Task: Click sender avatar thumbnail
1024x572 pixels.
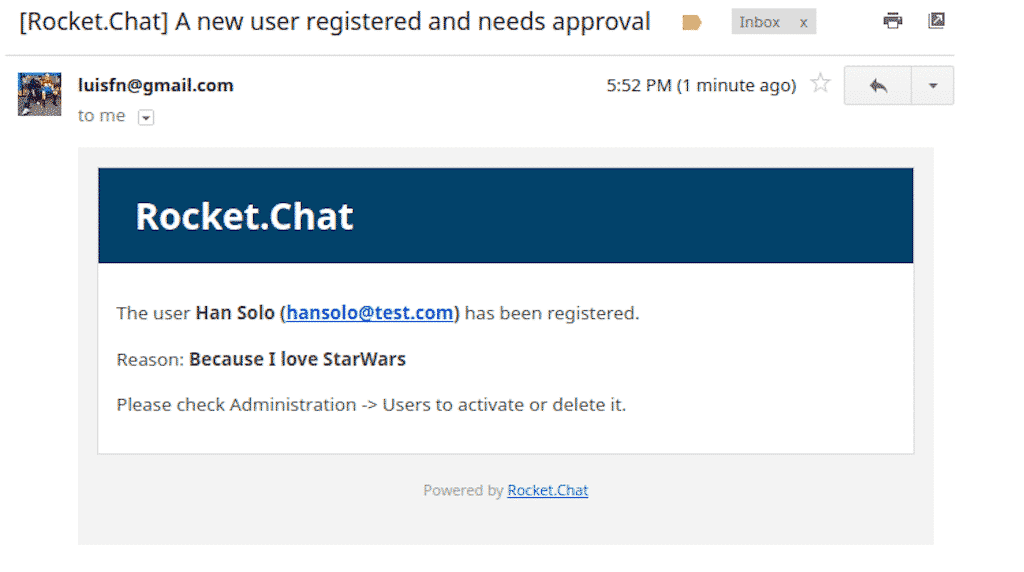Action: point(39,94)
